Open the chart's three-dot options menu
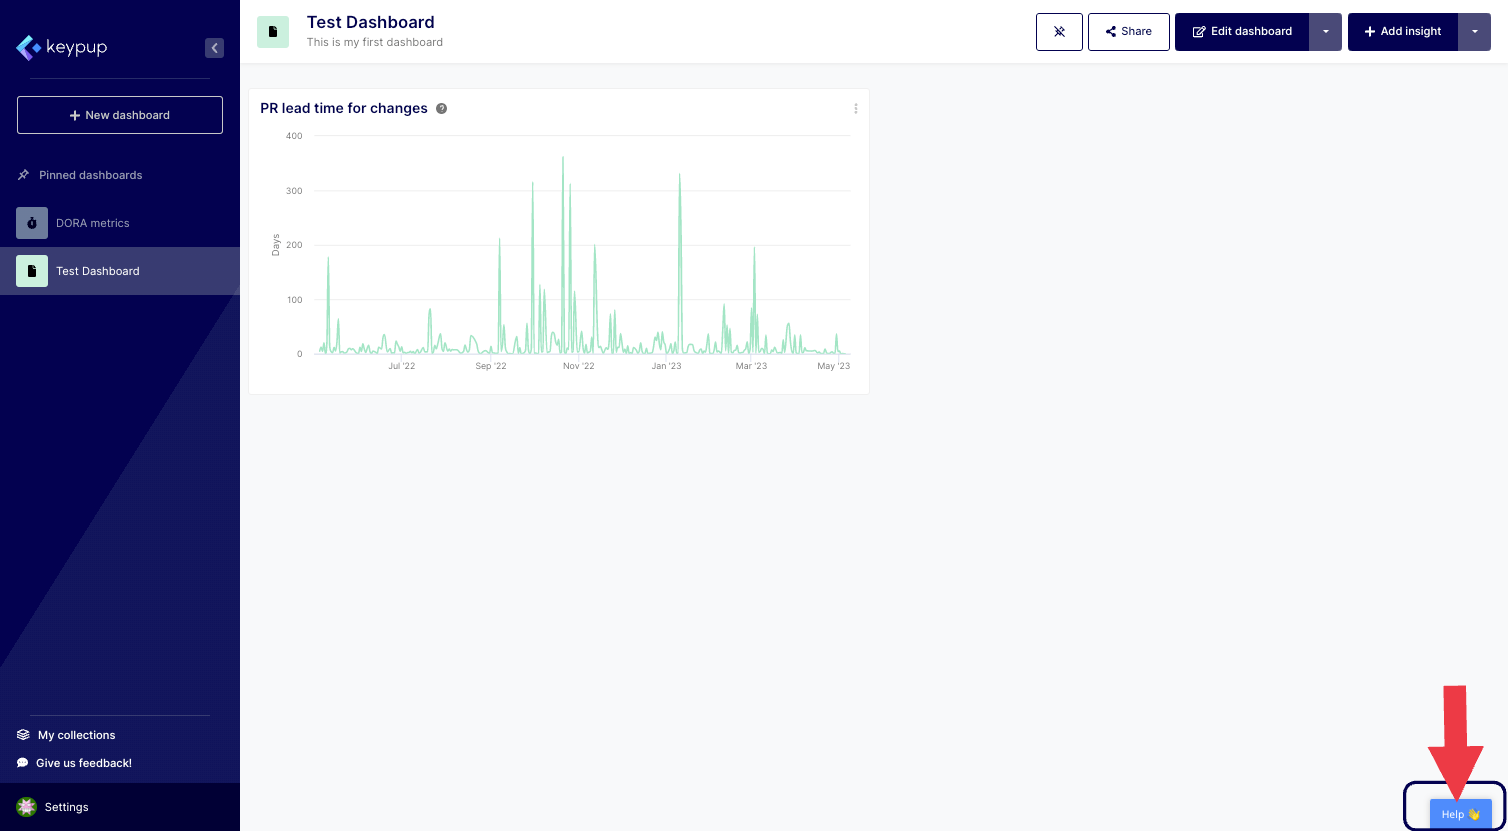 [x=855, y=109]
